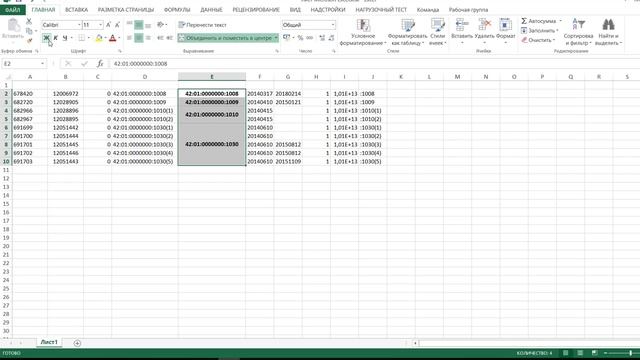Image resolution: width=640 pixels, height=360 pixels.
Task: Expand the Заполнить fill dropdown
Action: click(x=557, y=31)
